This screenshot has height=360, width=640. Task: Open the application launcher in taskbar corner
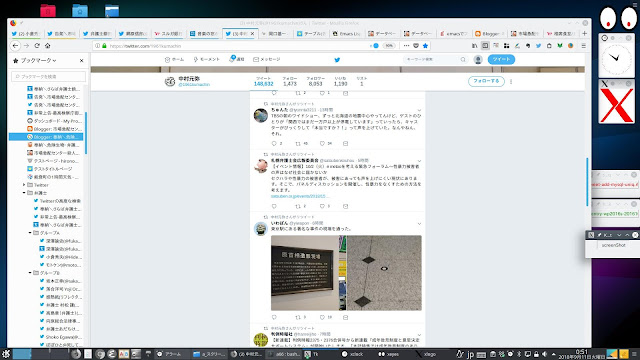click(5, 353)
